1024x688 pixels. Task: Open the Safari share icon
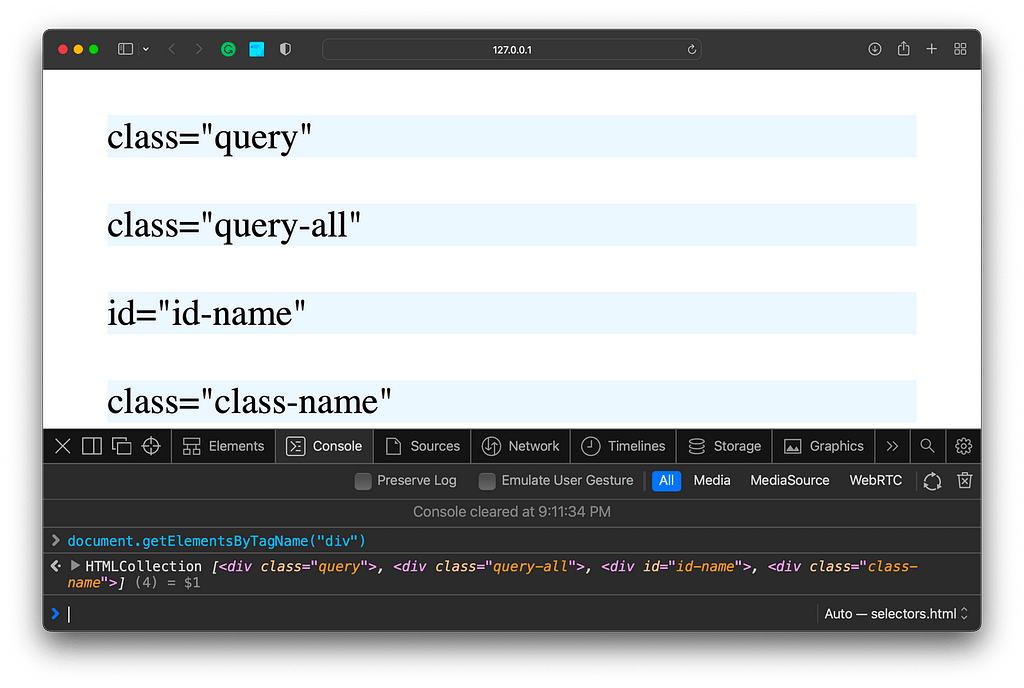coord(903,49)
